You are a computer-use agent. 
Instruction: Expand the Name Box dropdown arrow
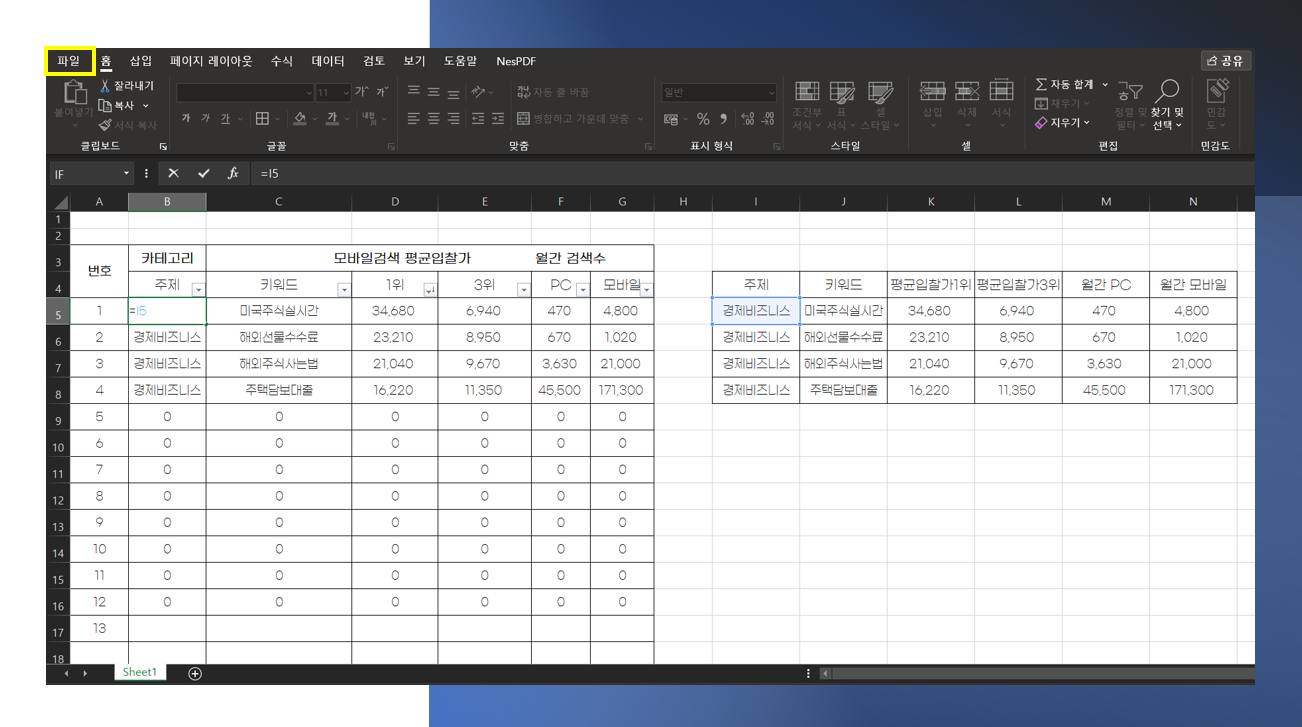click(x=126, y=173)
